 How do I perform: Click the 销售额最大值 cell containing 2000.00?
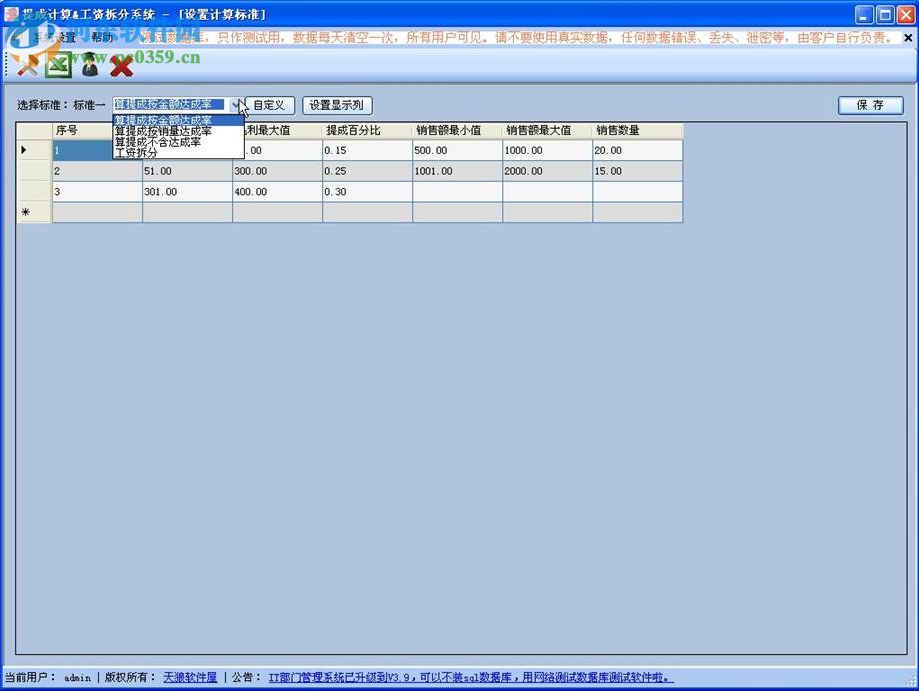click(x=547, y=171)
